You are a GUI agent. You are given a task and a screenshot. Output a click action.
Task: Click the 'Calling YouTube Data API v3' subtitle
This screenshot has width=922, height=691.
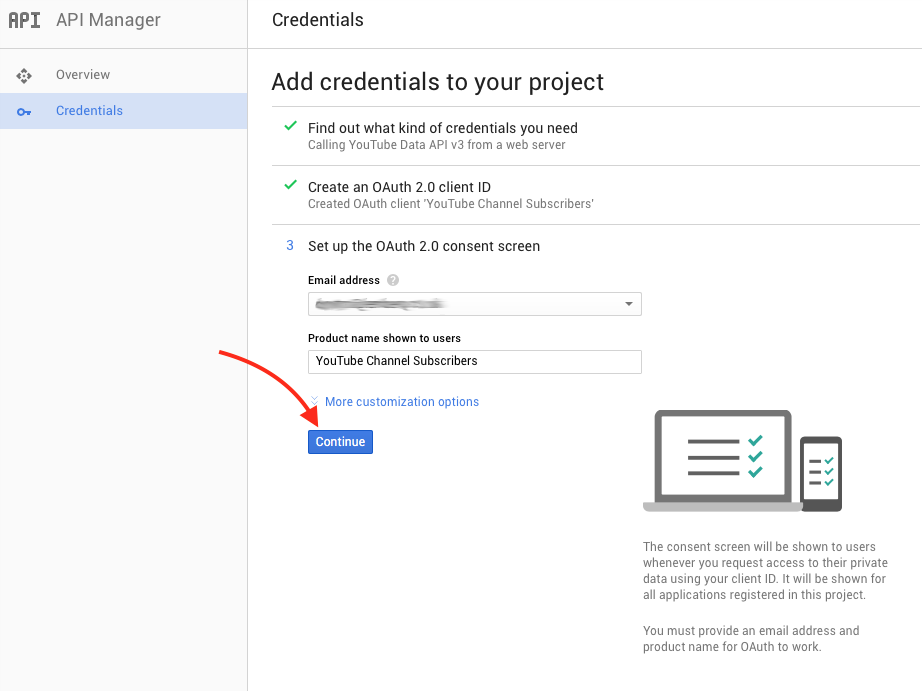436,145
